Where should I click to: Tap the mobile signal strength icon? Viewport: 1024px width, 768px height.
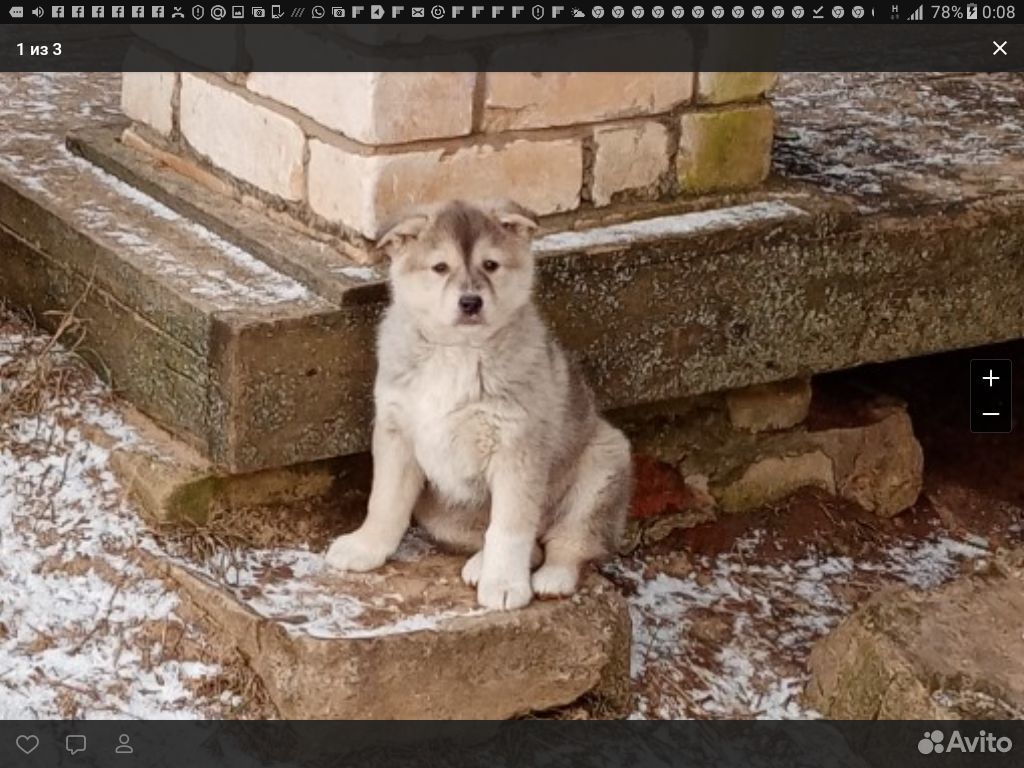(x=915, y=12)
